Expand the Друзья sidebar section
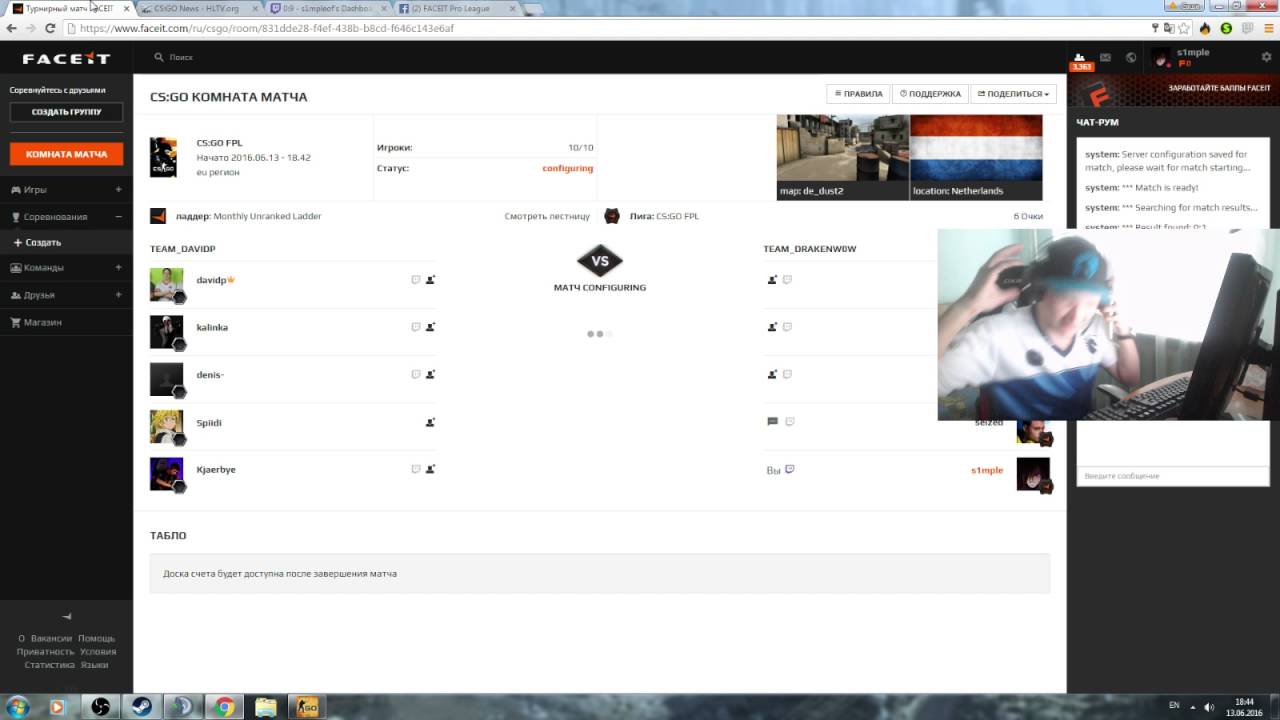Image resolution: width=1280 pixels, height=720 pixels. (x=118, y=295)
